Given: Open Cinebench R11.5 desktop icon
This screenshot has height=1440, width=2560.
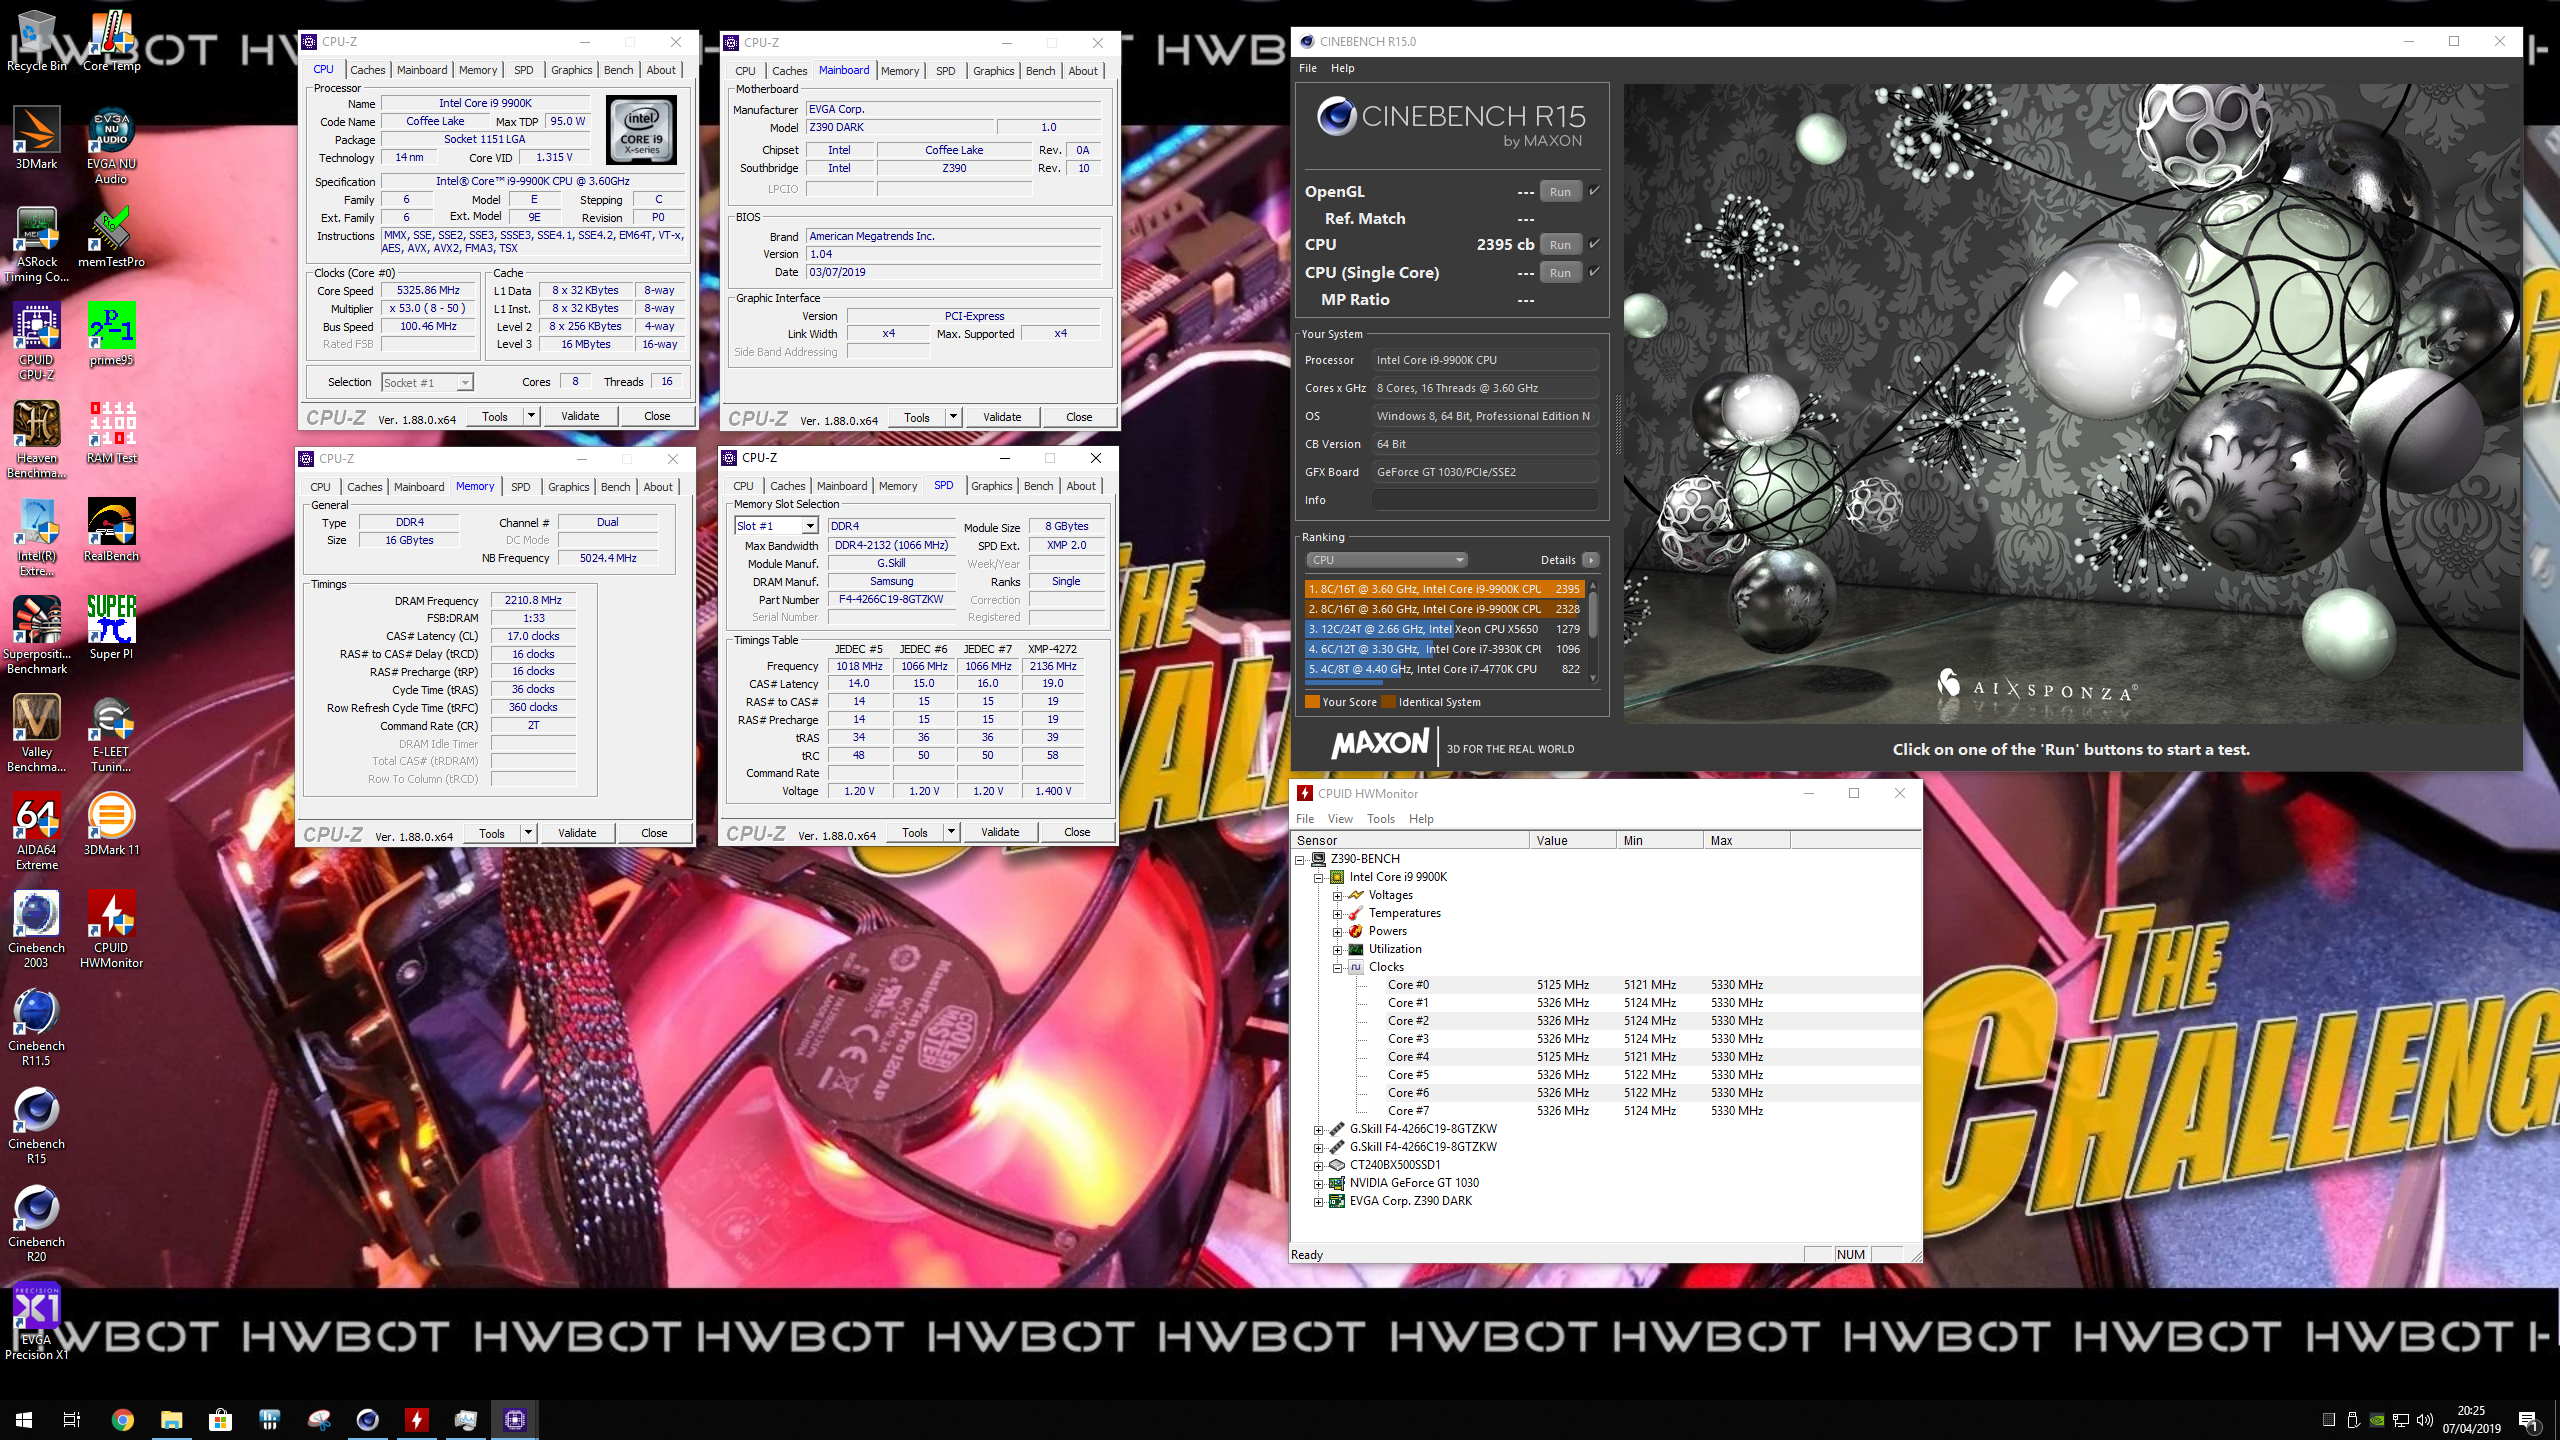Looking at the screenshot, I should pyautogui.click(x=37, y=1028).
